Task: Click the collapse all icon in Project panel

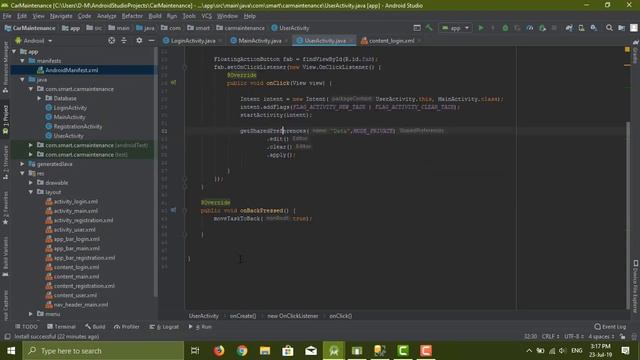Action: click(x=124, y=41)
